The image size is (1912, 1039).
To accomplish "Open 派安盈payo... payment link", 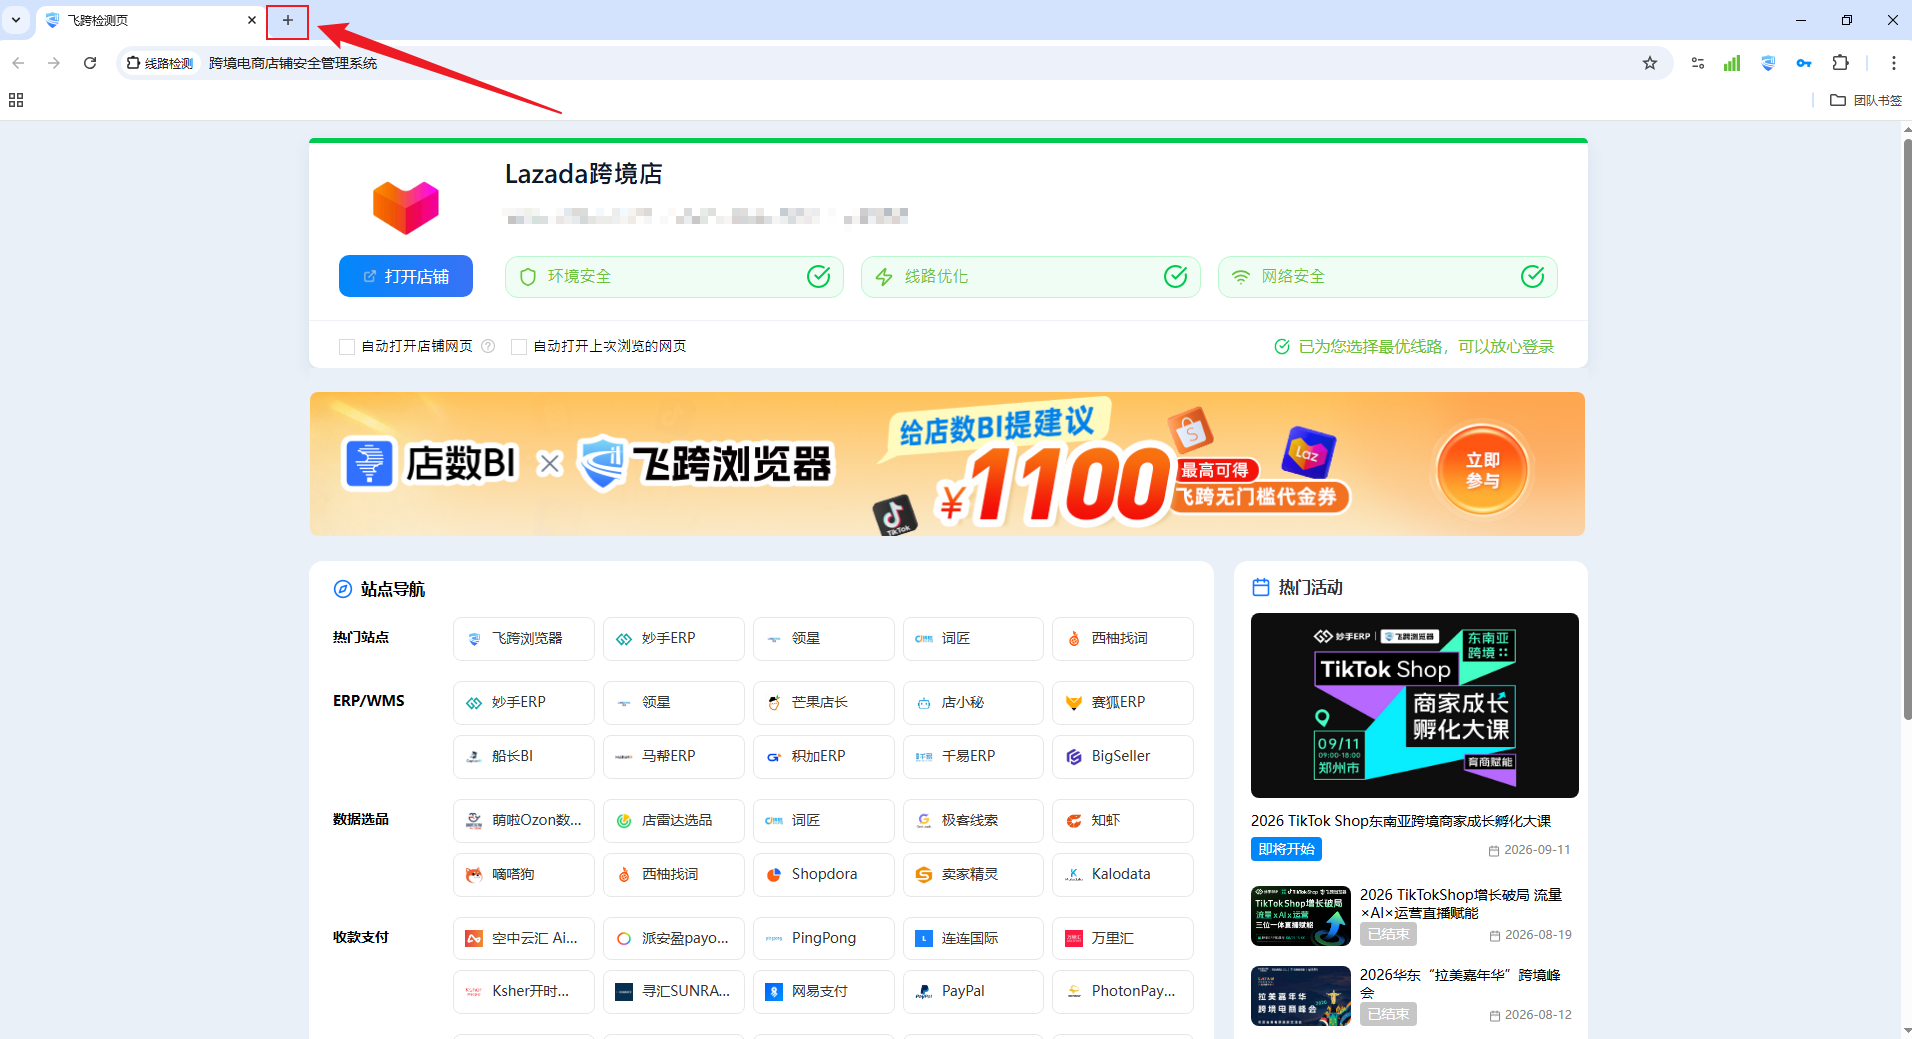I will pyautogui.click(x=674, y=939).
